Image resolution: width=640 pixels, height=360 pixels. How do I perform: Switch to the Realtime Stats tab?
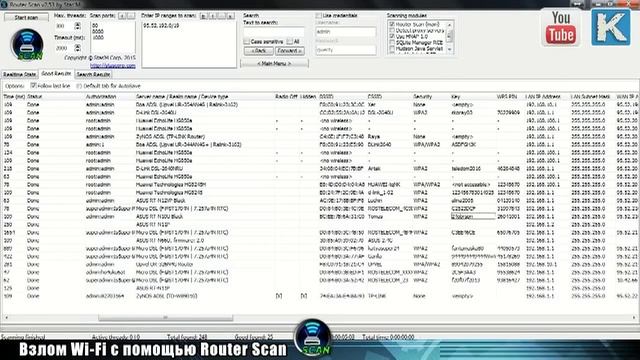pos(19,74)
